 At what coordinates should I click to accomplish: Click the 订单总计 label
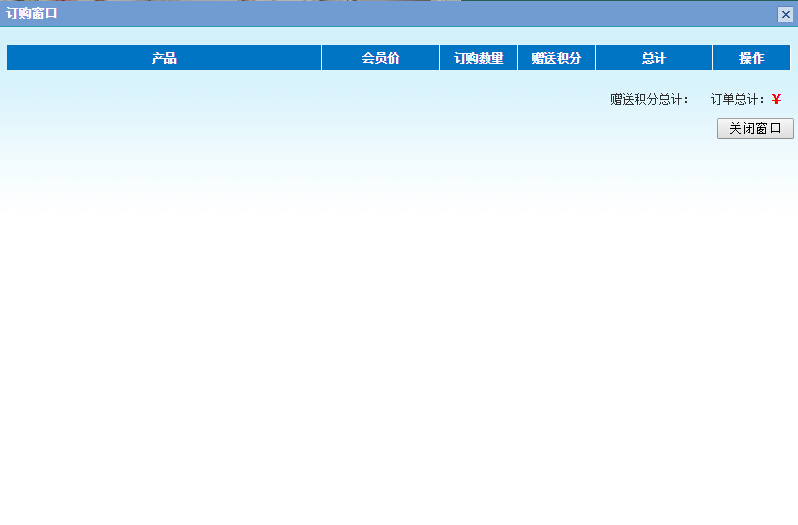coord(738,100)
